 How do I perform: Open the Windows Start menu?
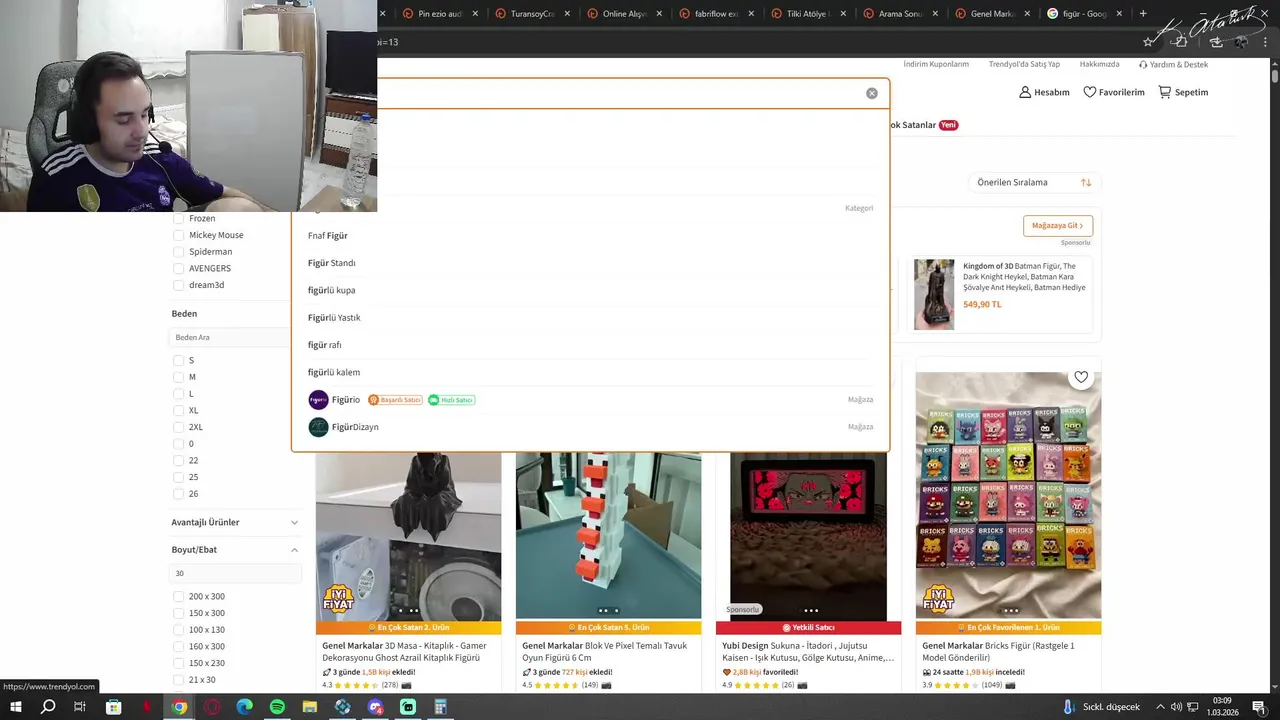pos(15,707)
